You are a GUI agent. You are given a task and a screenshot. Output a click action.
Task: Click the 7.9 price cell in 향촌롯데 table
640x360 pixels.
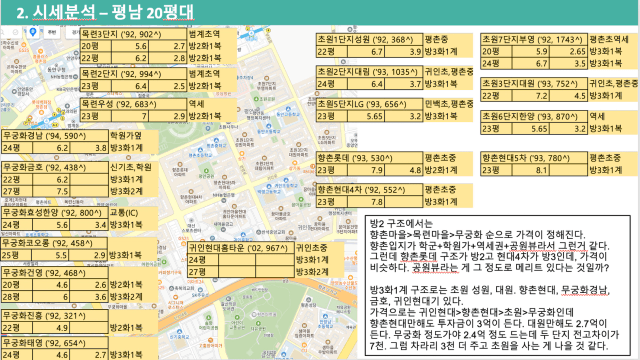pos(366,170)
